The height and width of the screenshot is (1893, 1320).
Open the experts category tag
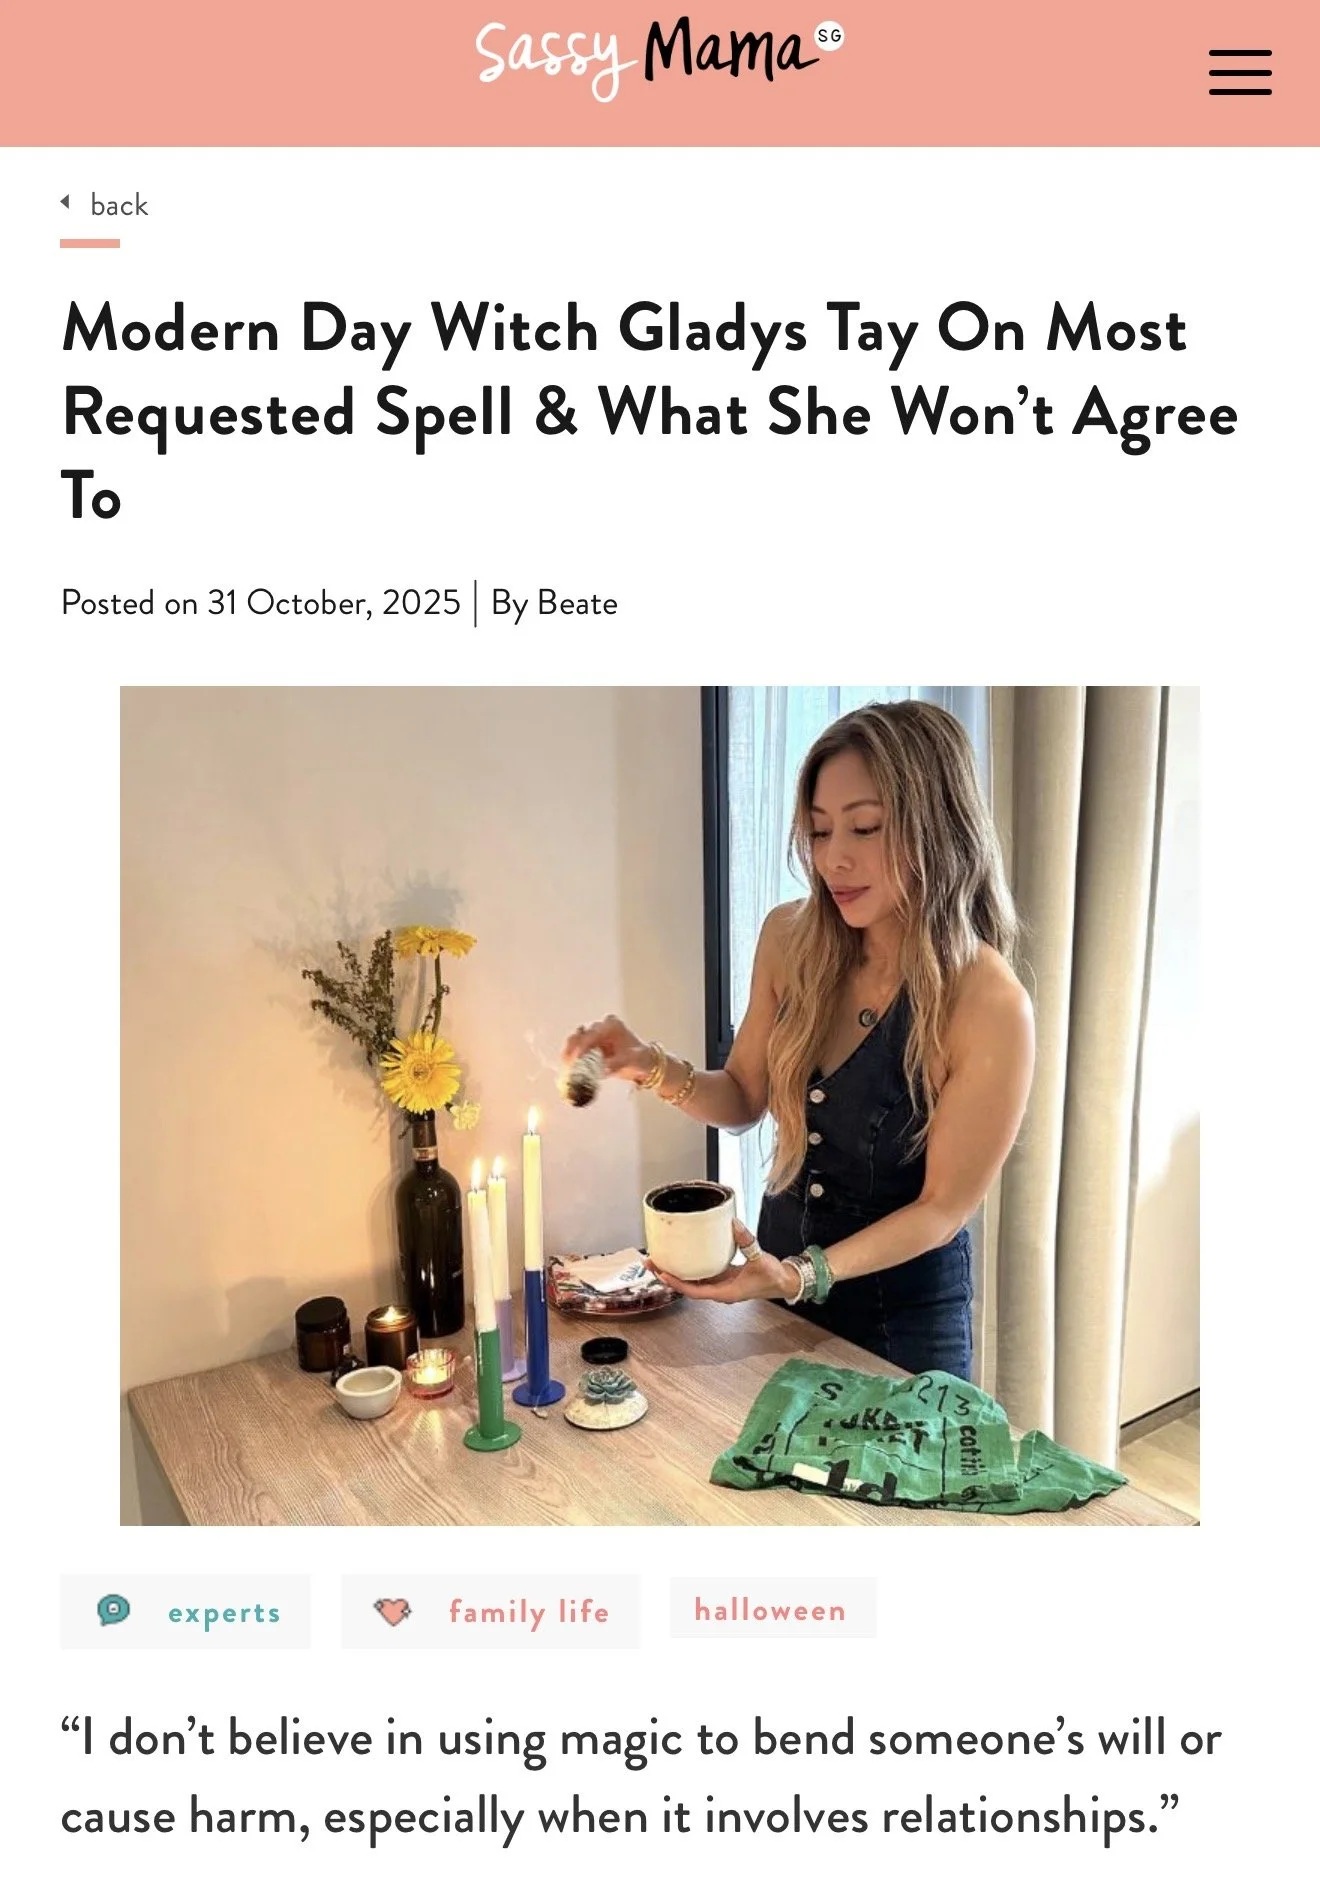[x=185, y=1611]
